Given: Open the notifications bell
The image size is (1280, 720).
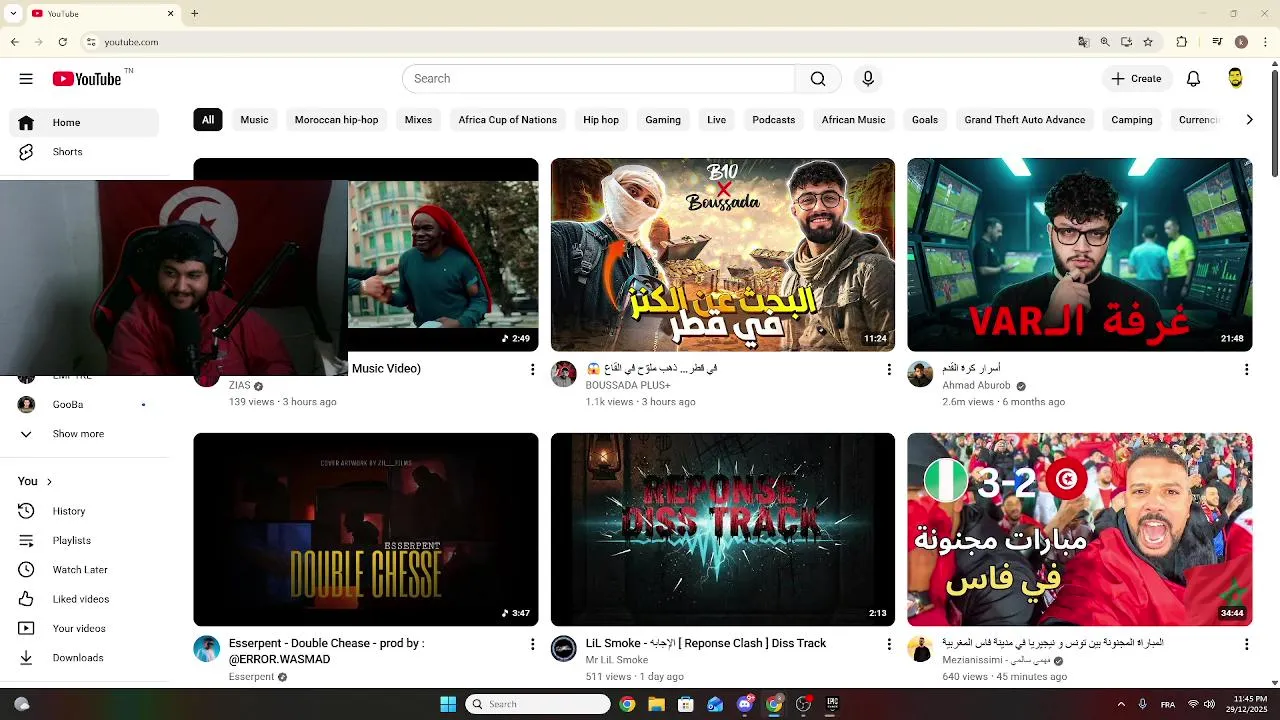Looking at the screenshot, I should [x=1193, y=79].
